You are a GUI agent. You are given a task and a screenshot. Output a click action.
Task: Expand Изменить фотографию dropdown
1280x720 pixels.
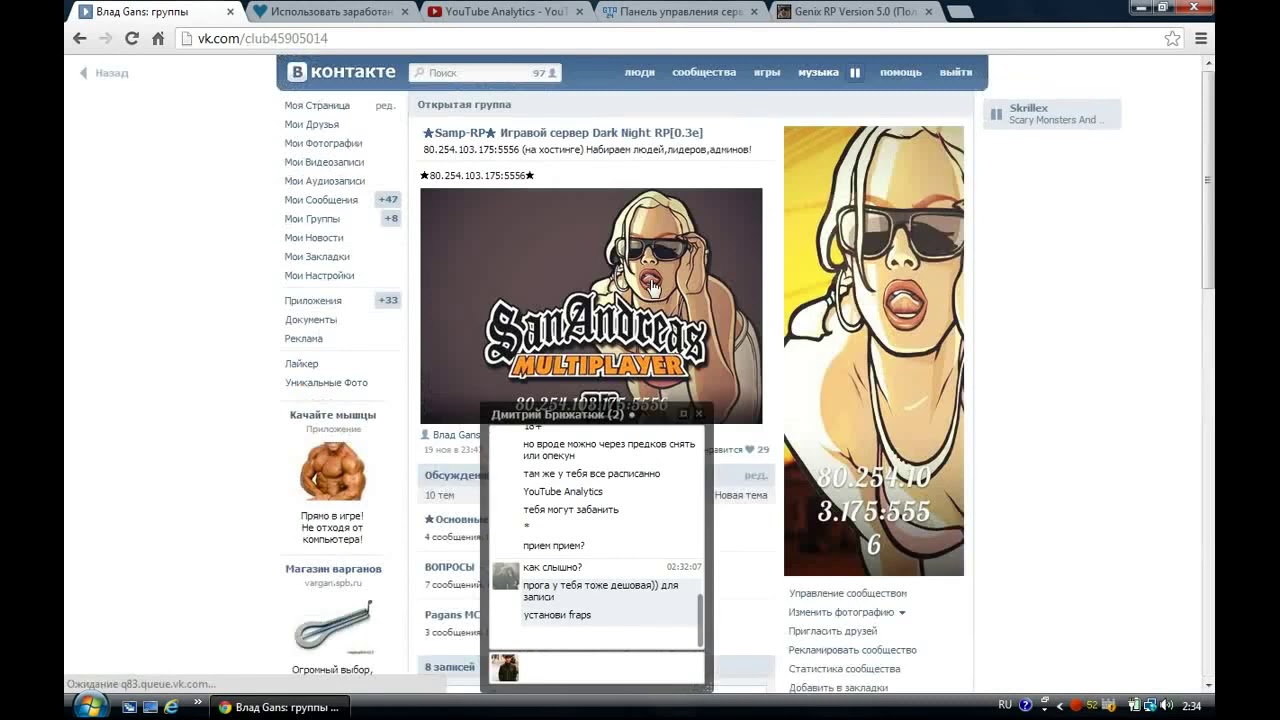point(846,612)
